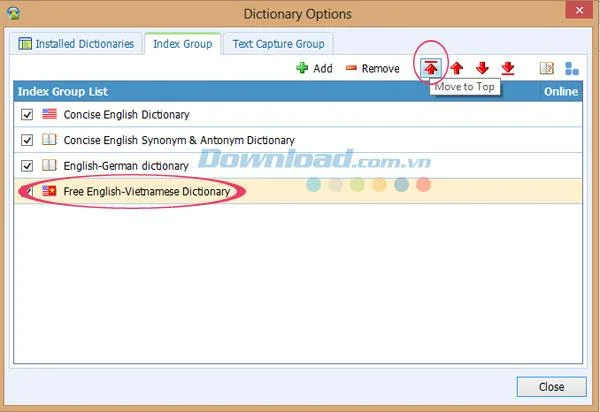The image size is (600, 412).
Task: Toggle Concise English Synonym & Antonym Dictionary checkbox
Action: point(27,140)
